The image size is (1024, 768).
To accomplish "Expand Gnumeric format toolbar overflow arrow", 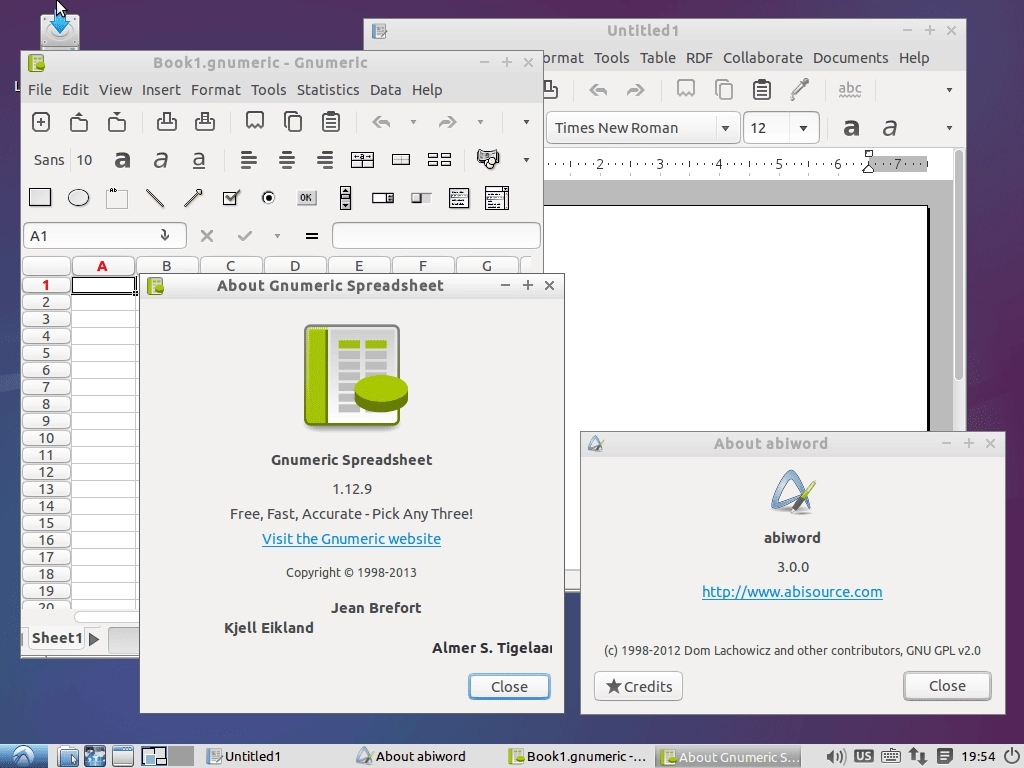I will tap(526, 160).
